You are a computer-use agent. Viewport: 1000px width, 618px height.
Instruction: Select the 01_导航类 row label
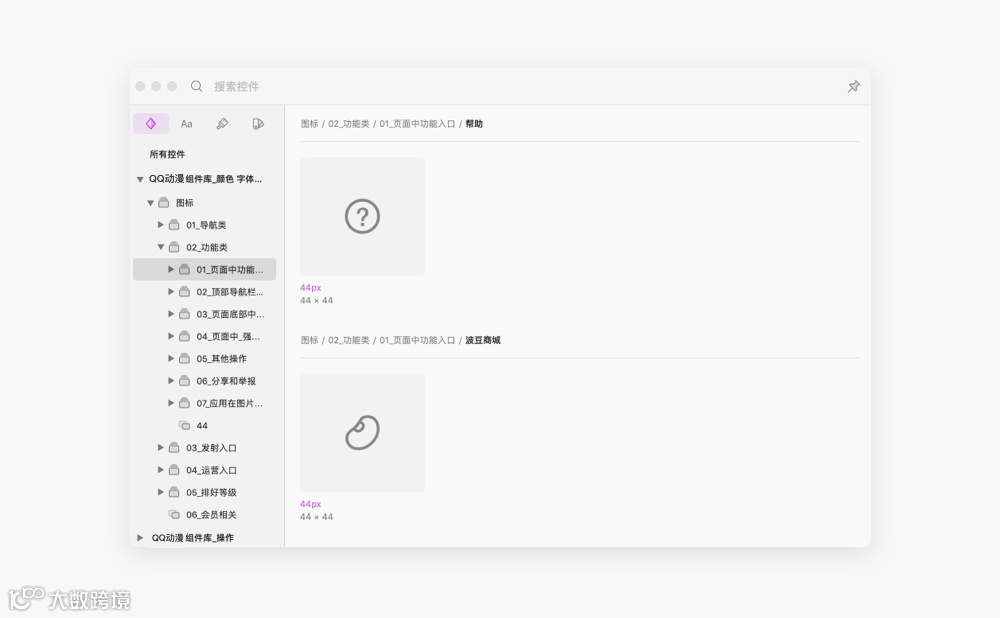point(206,225)
